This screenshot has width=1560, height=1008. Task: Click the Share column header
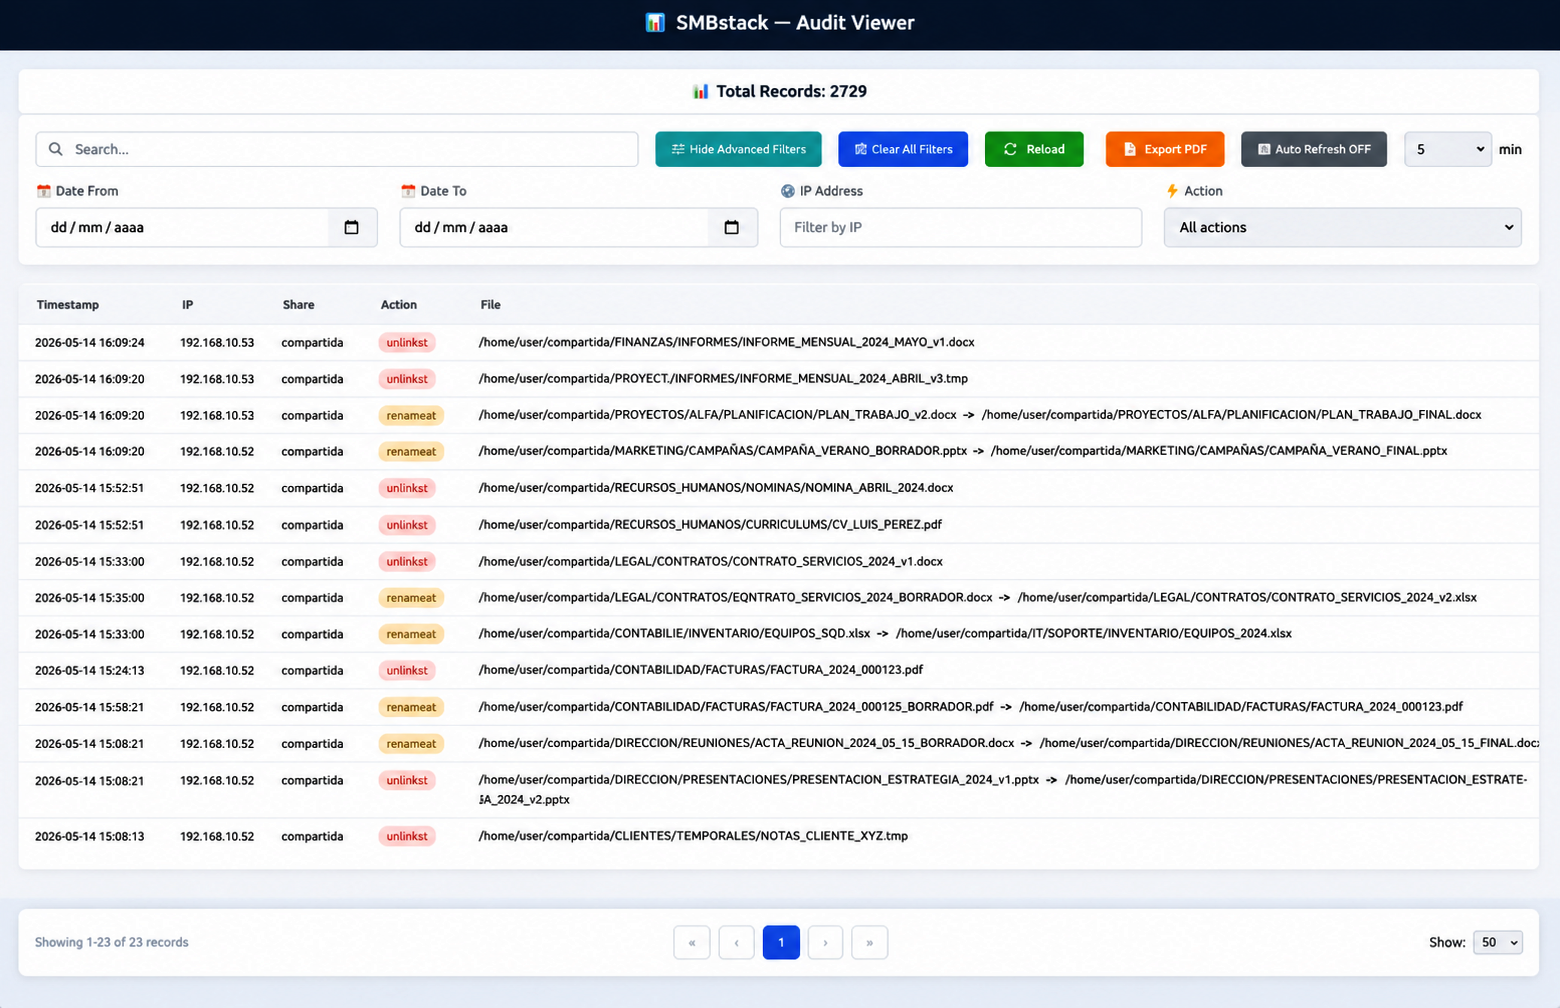pyautogui.click(x=298, y=305)
